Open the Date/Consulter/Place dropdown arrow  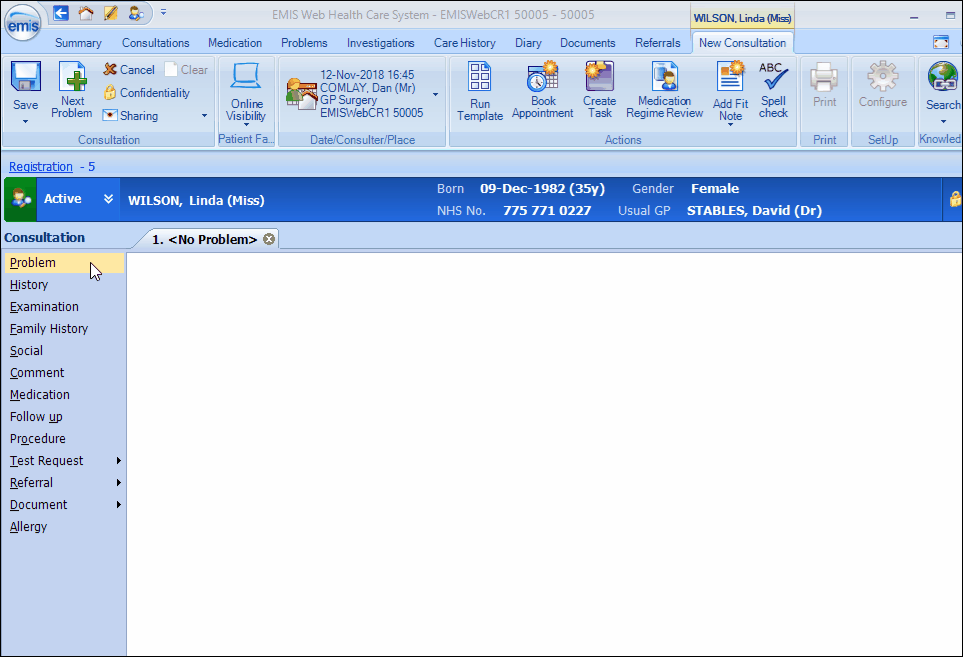point(435,95)
